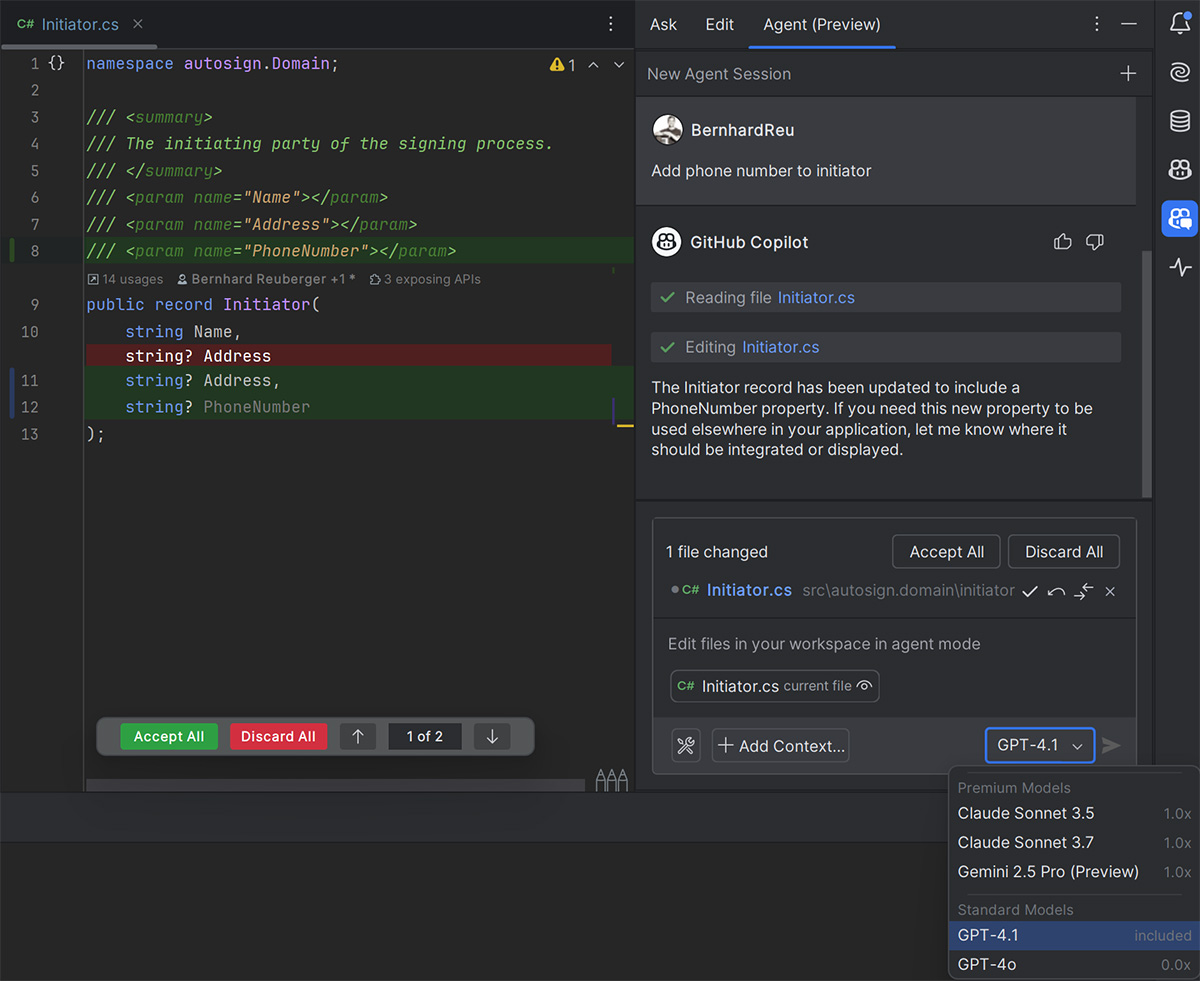Screen dimensions: 1200x981
Task: Click red Discard All in editor toolbar
Action: click(278, 737)
